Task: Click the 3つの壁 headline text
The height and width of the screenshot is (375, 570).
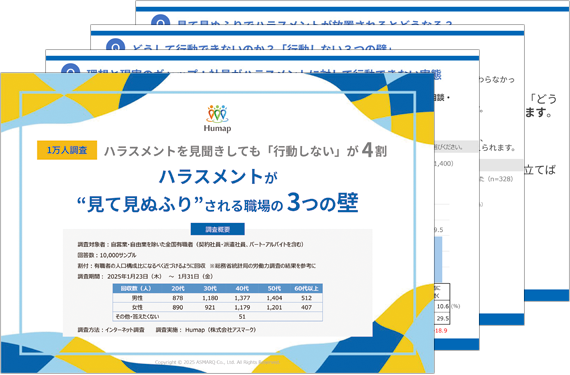Action: 323,202
